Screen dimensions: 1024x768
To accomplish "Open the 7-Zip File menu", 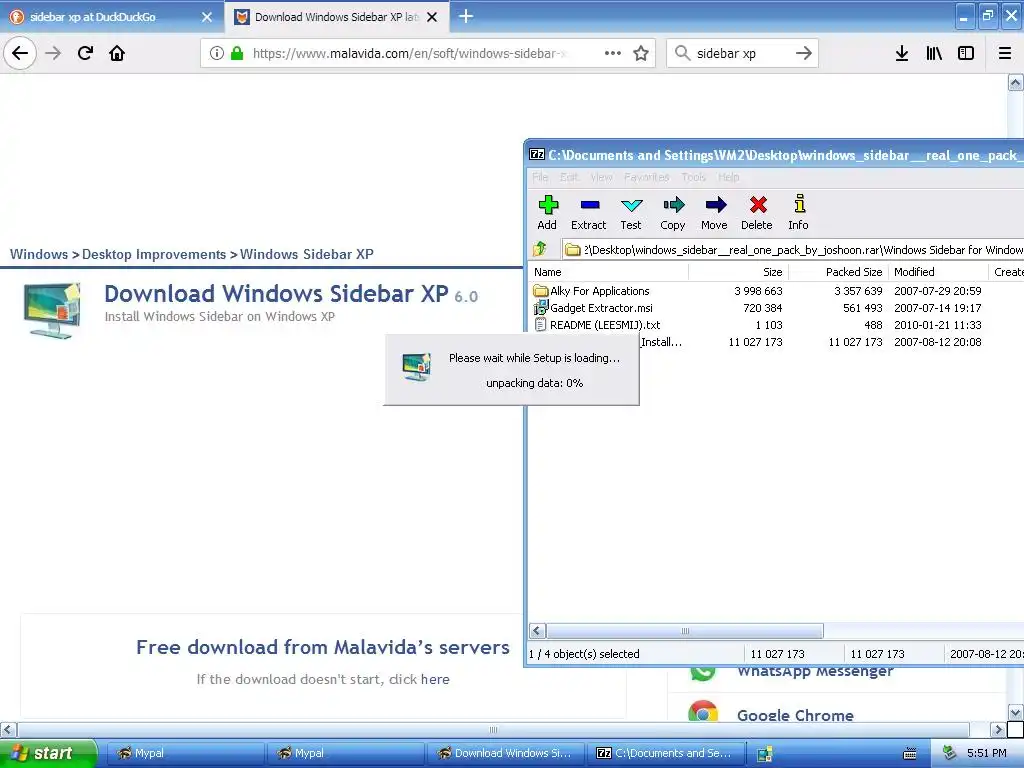I will 540,177.
